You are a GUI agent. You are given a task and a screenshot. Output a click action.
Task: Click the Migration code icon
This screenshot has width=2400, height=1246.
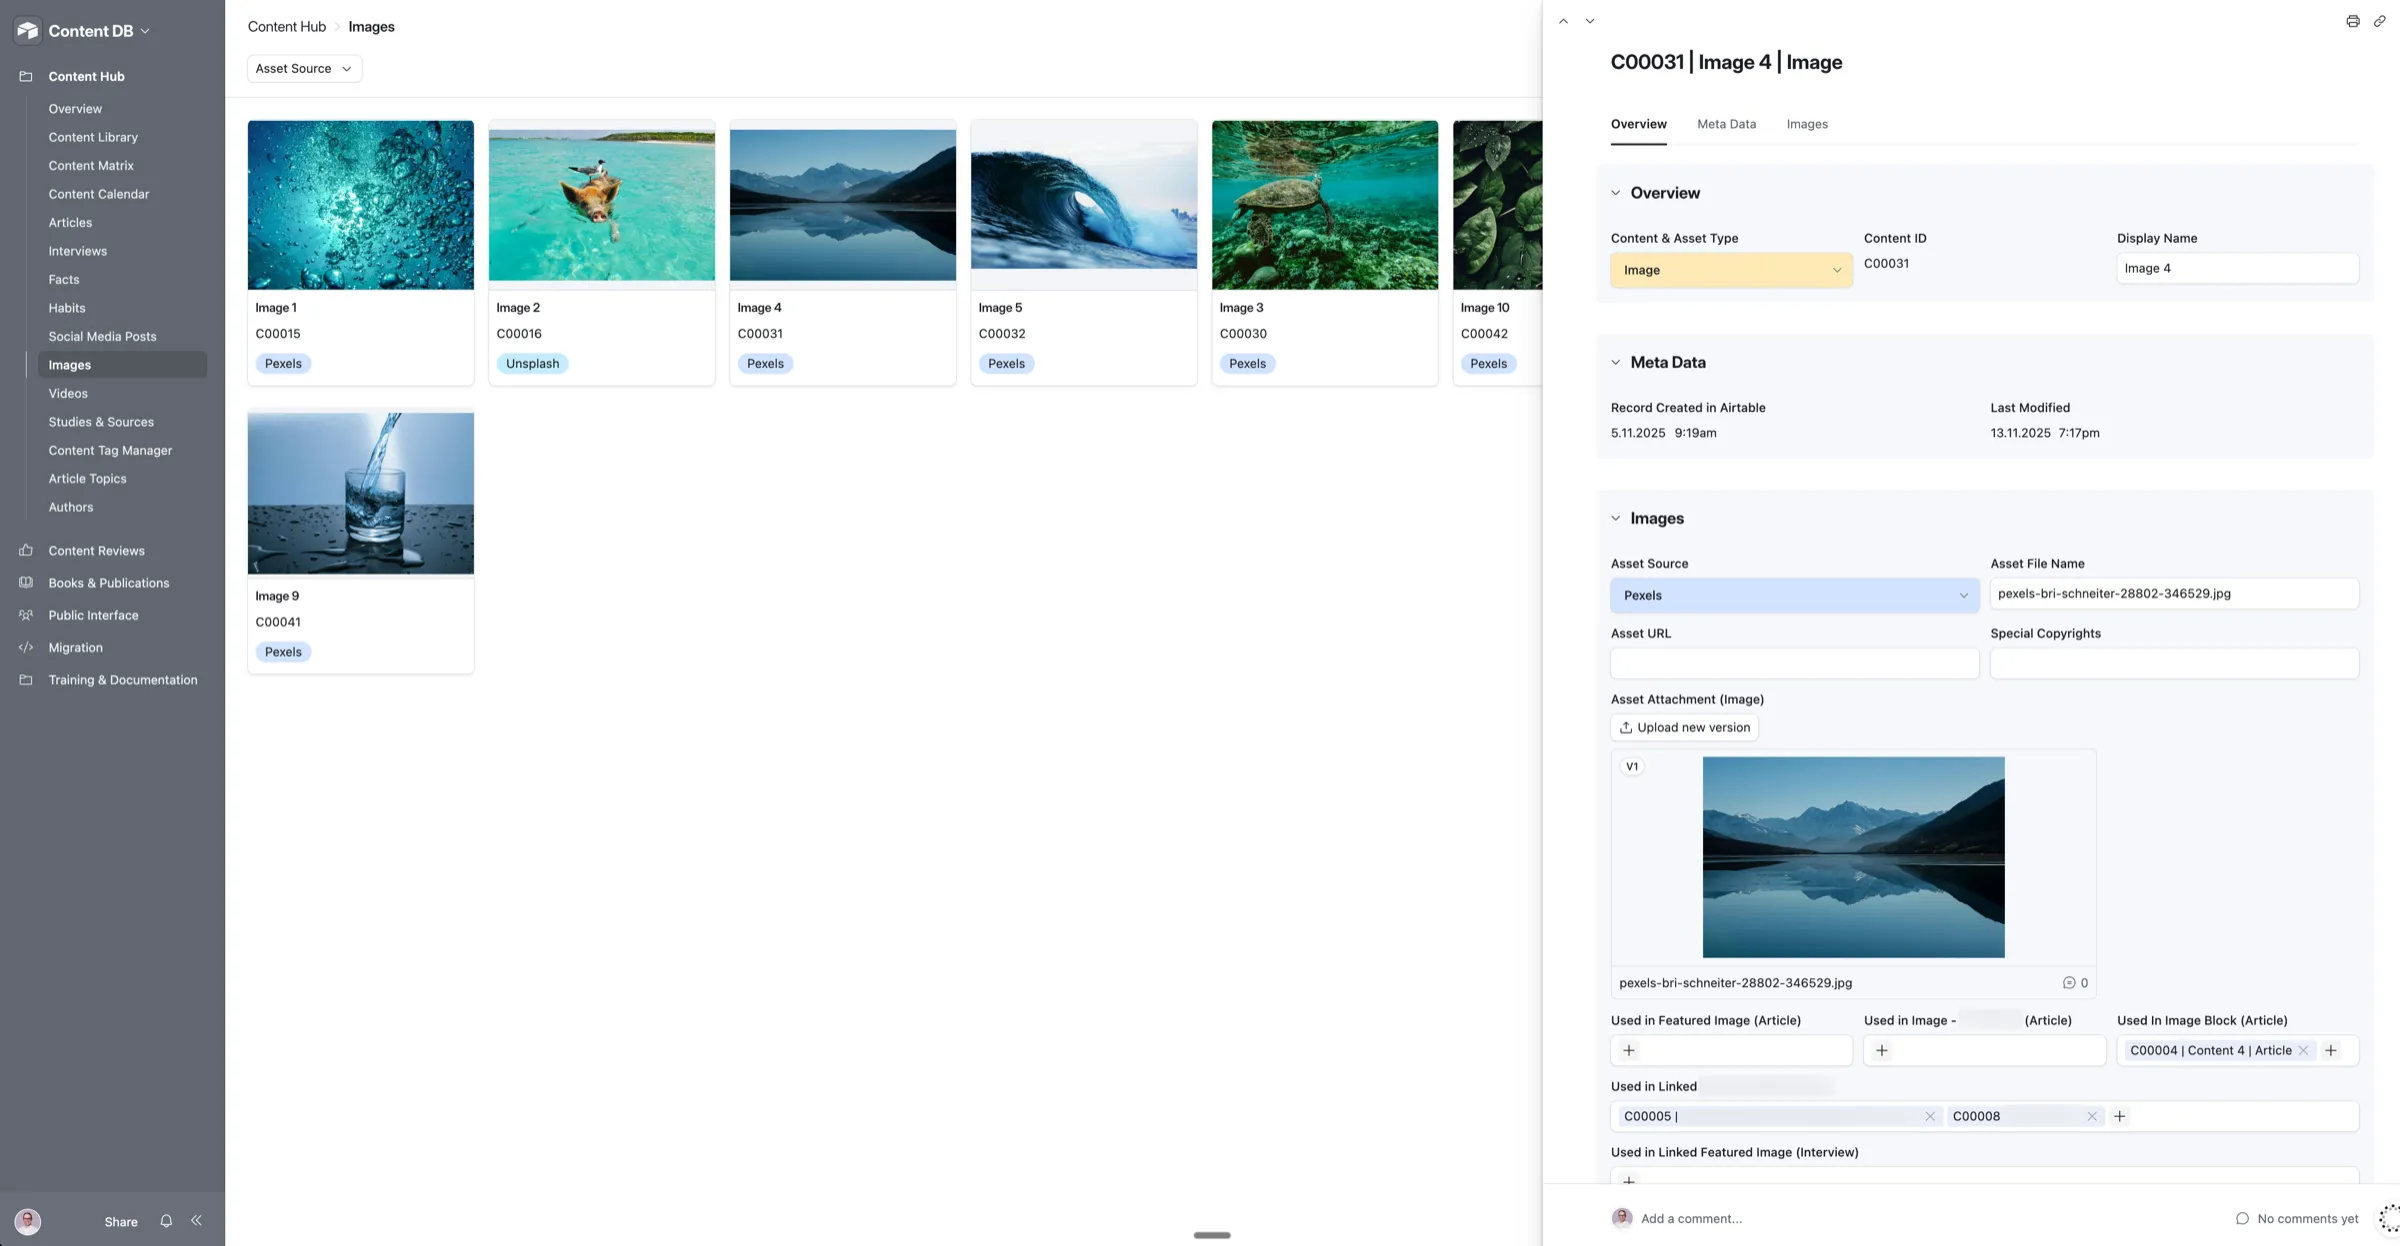click(x=26, y=647)
